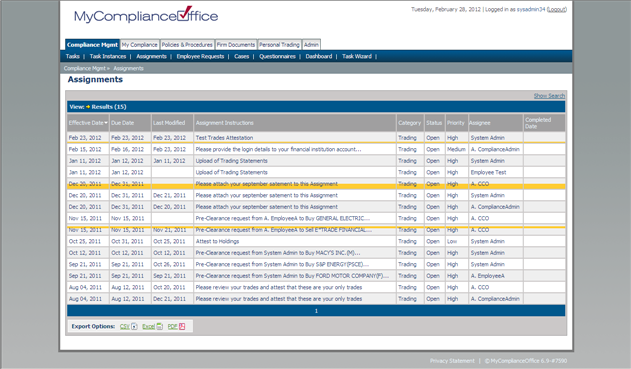631x369 pixels.
Task: Click the PDF export icon
Action: 182,327
